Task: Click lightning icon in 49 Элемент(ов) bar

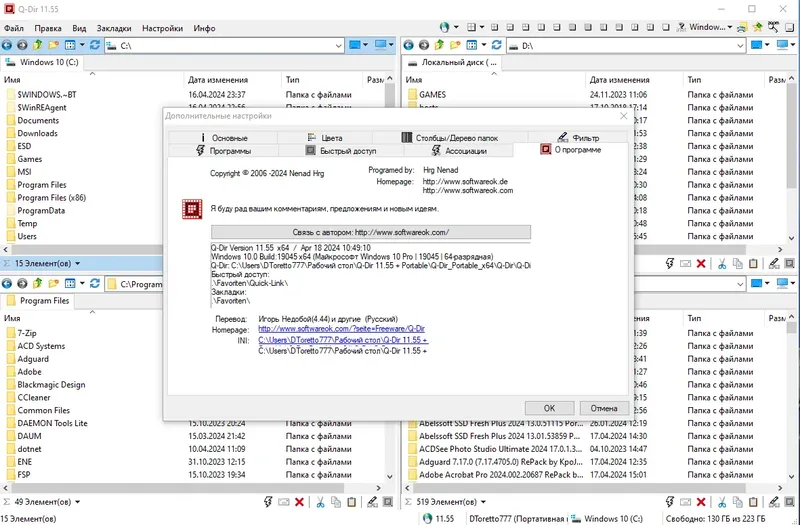Action: tap(268, 502)
